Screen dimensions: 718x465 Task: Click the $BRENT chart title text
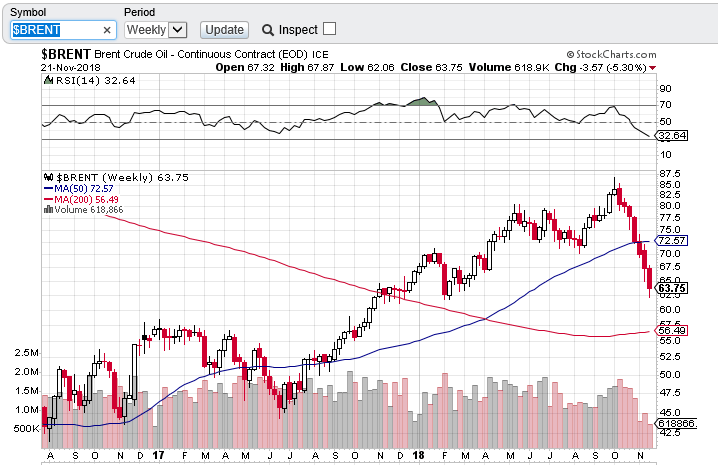tap(66, 55)
